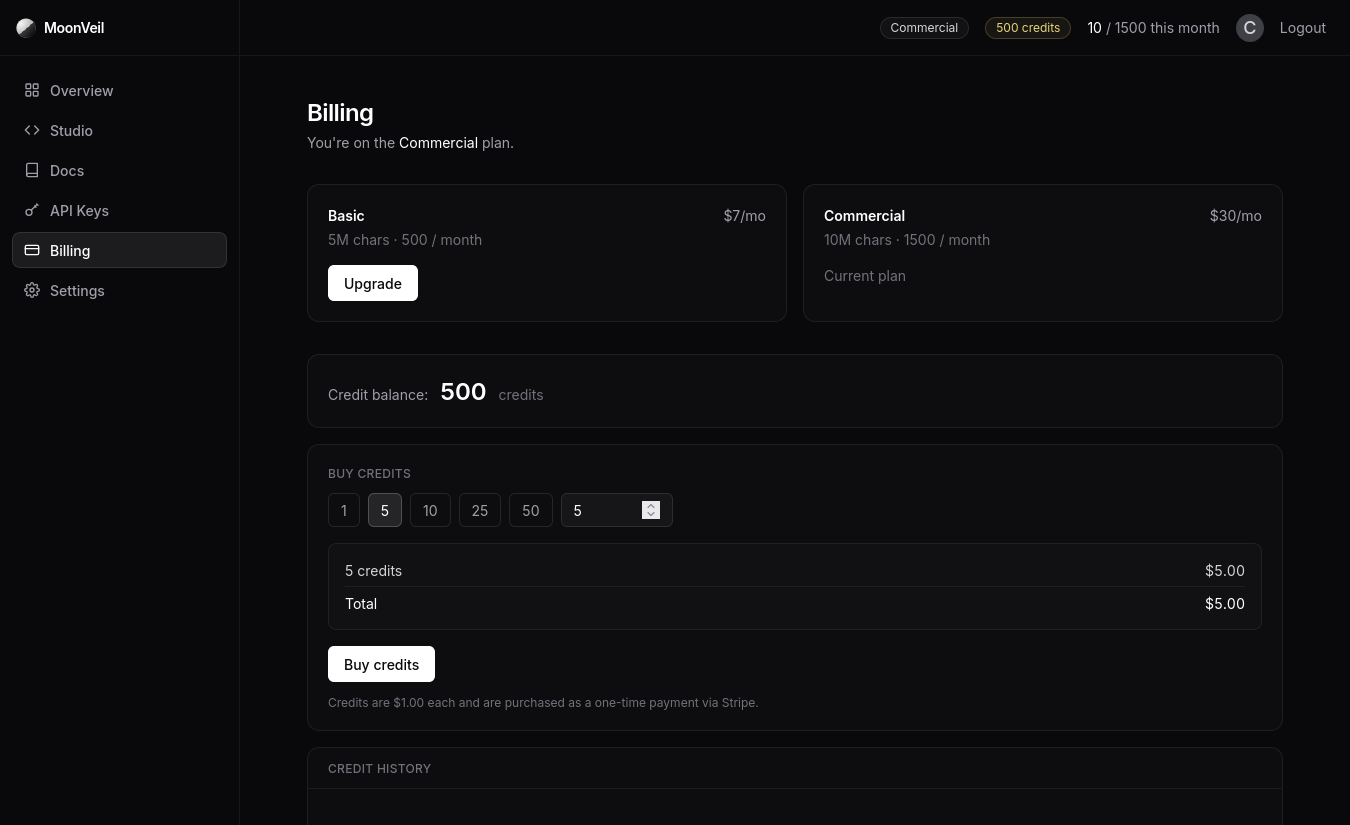Click the Settings gear icon
1350x825 pixels.
tap(32, 290)
